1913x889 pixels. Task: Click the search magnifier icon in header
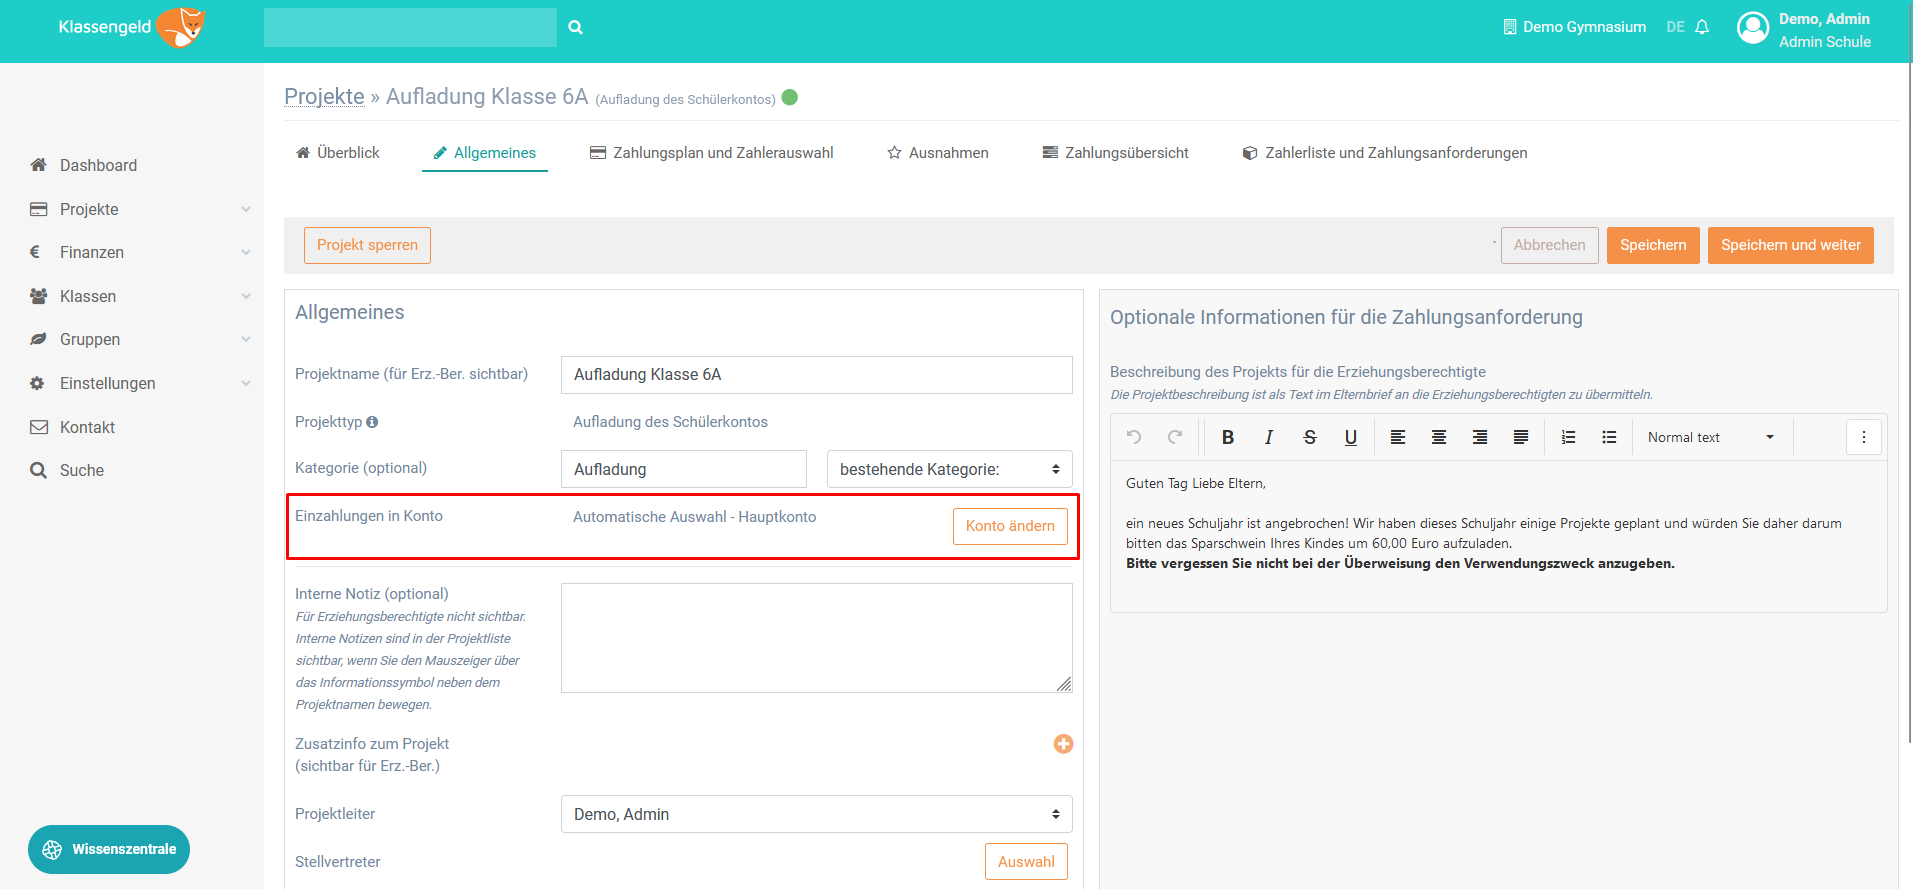(576, 28)
